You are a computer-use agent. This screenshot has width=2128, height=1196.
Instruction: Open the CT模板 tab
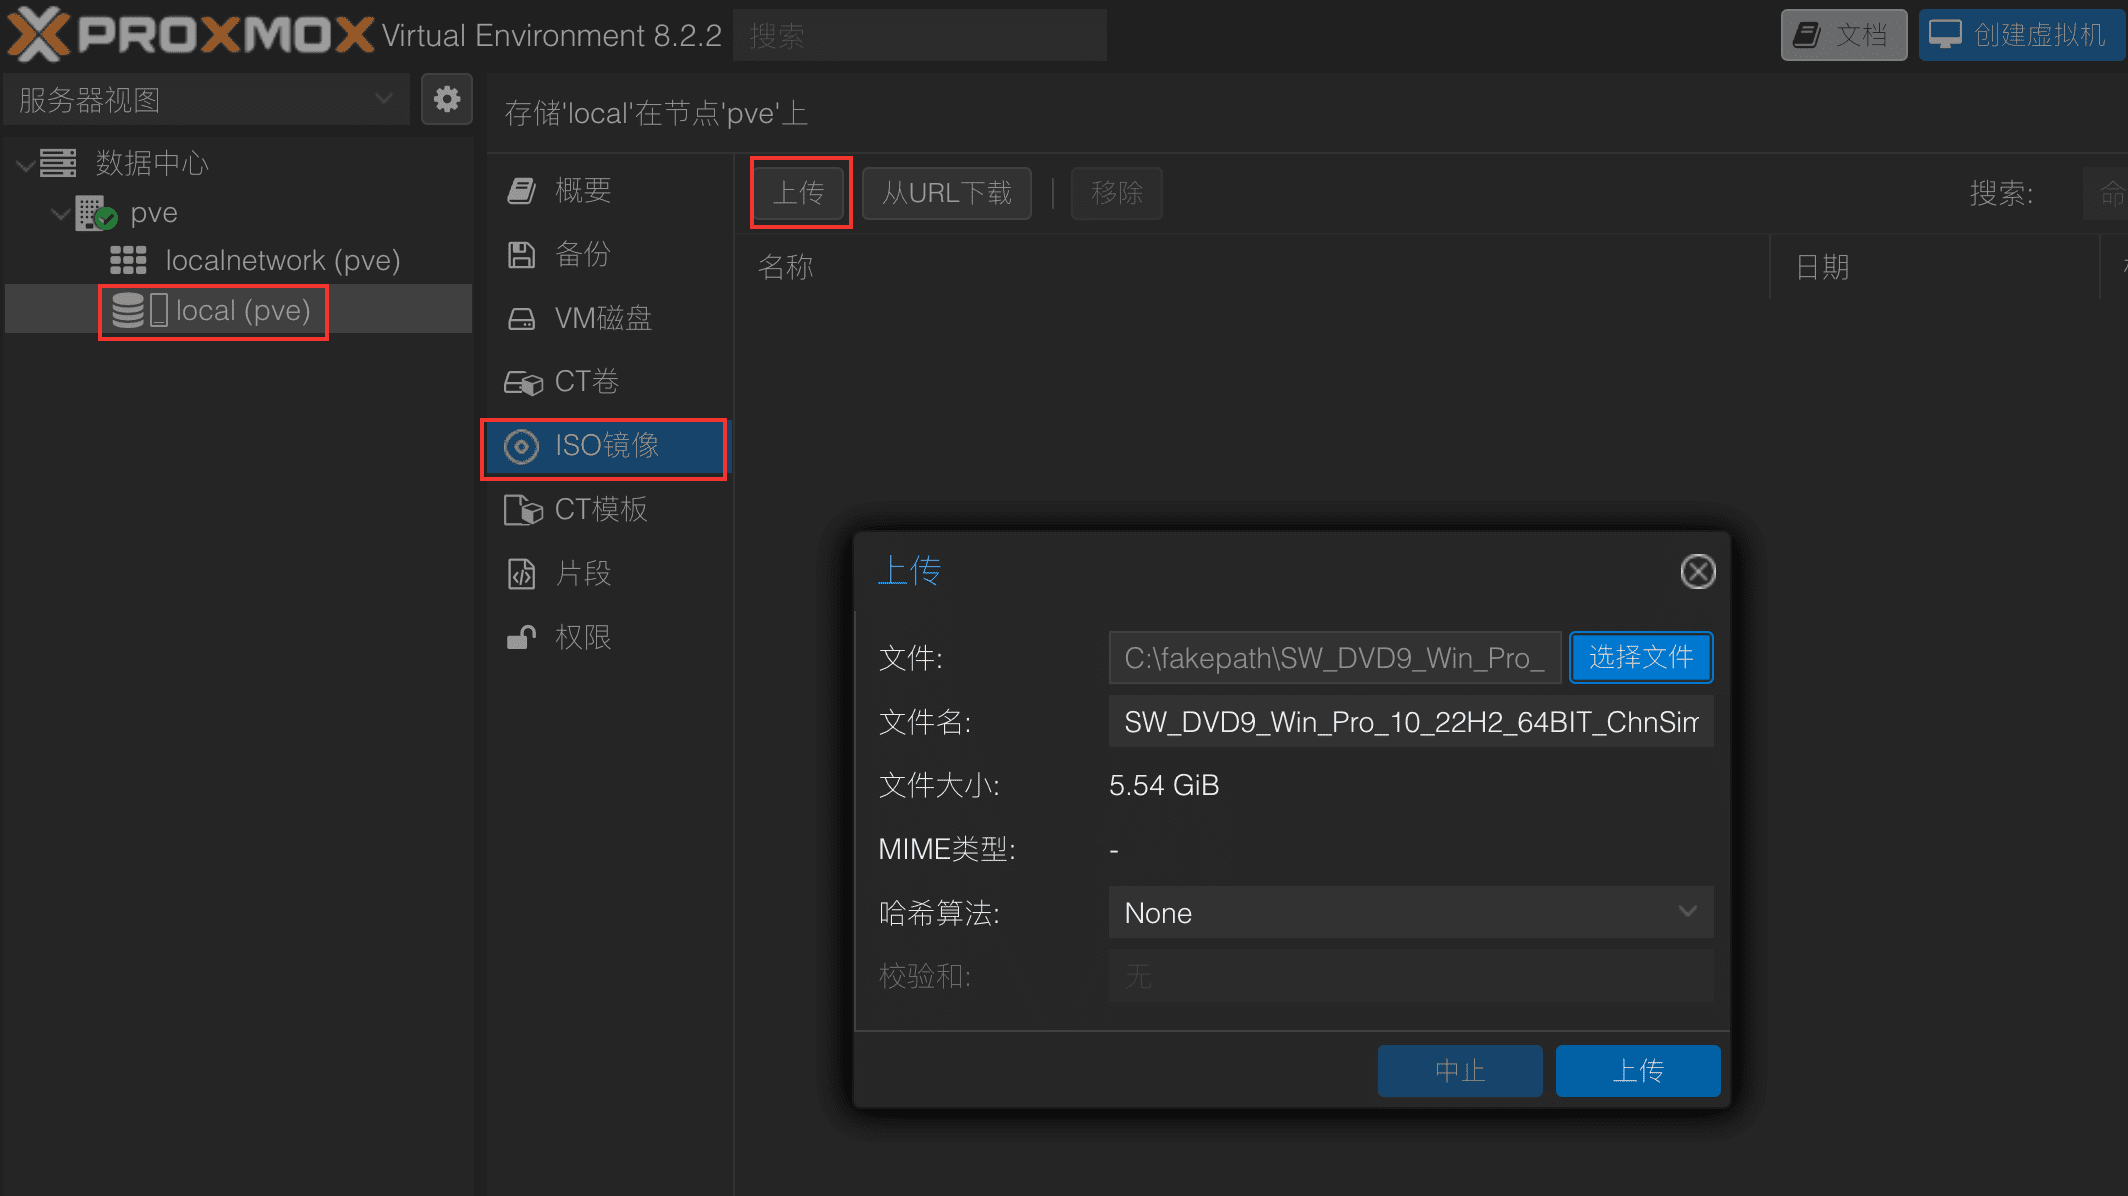tap(608, 510)
